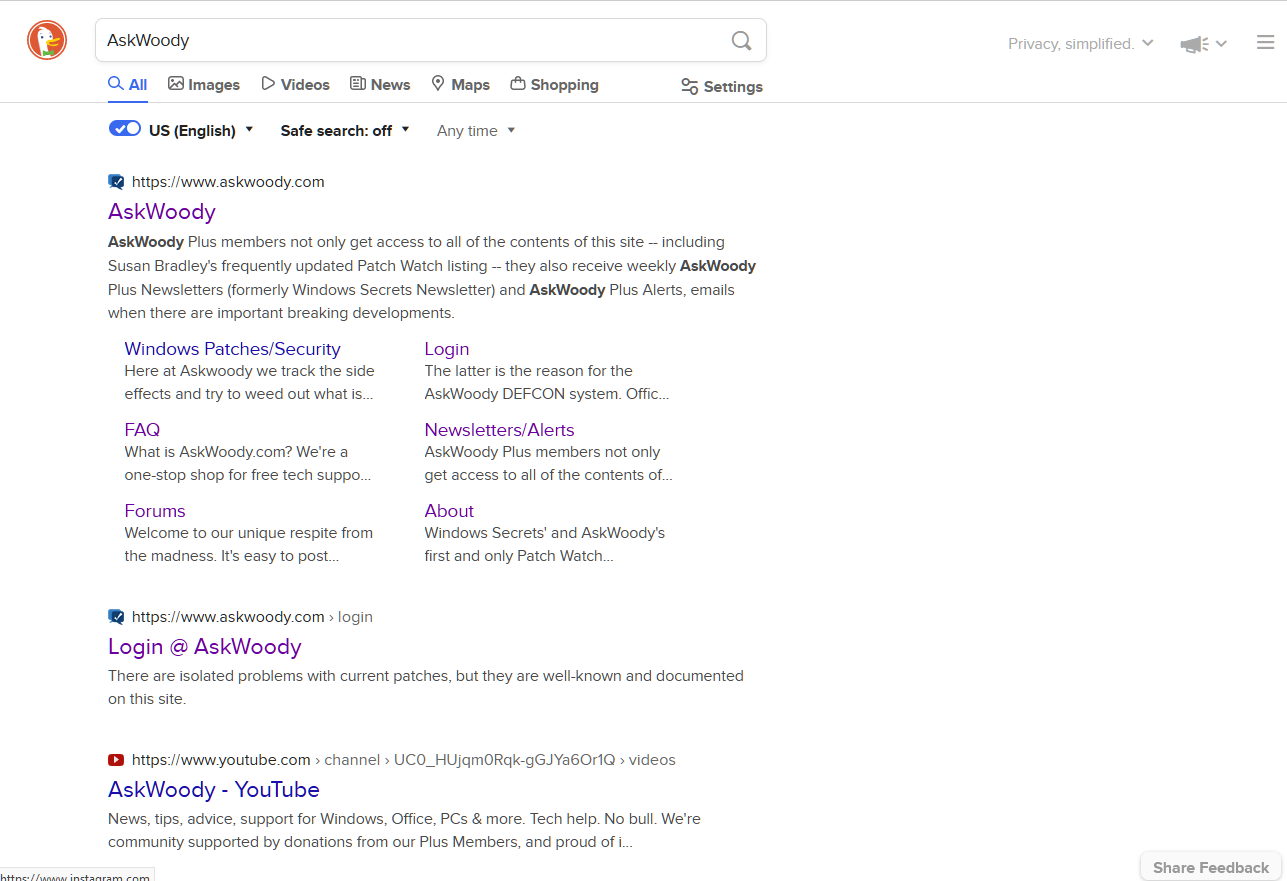The height and width of the screenshot is (881, 1287).
Task: Click the YouTube favicon of third result
Action: point(116,760)
